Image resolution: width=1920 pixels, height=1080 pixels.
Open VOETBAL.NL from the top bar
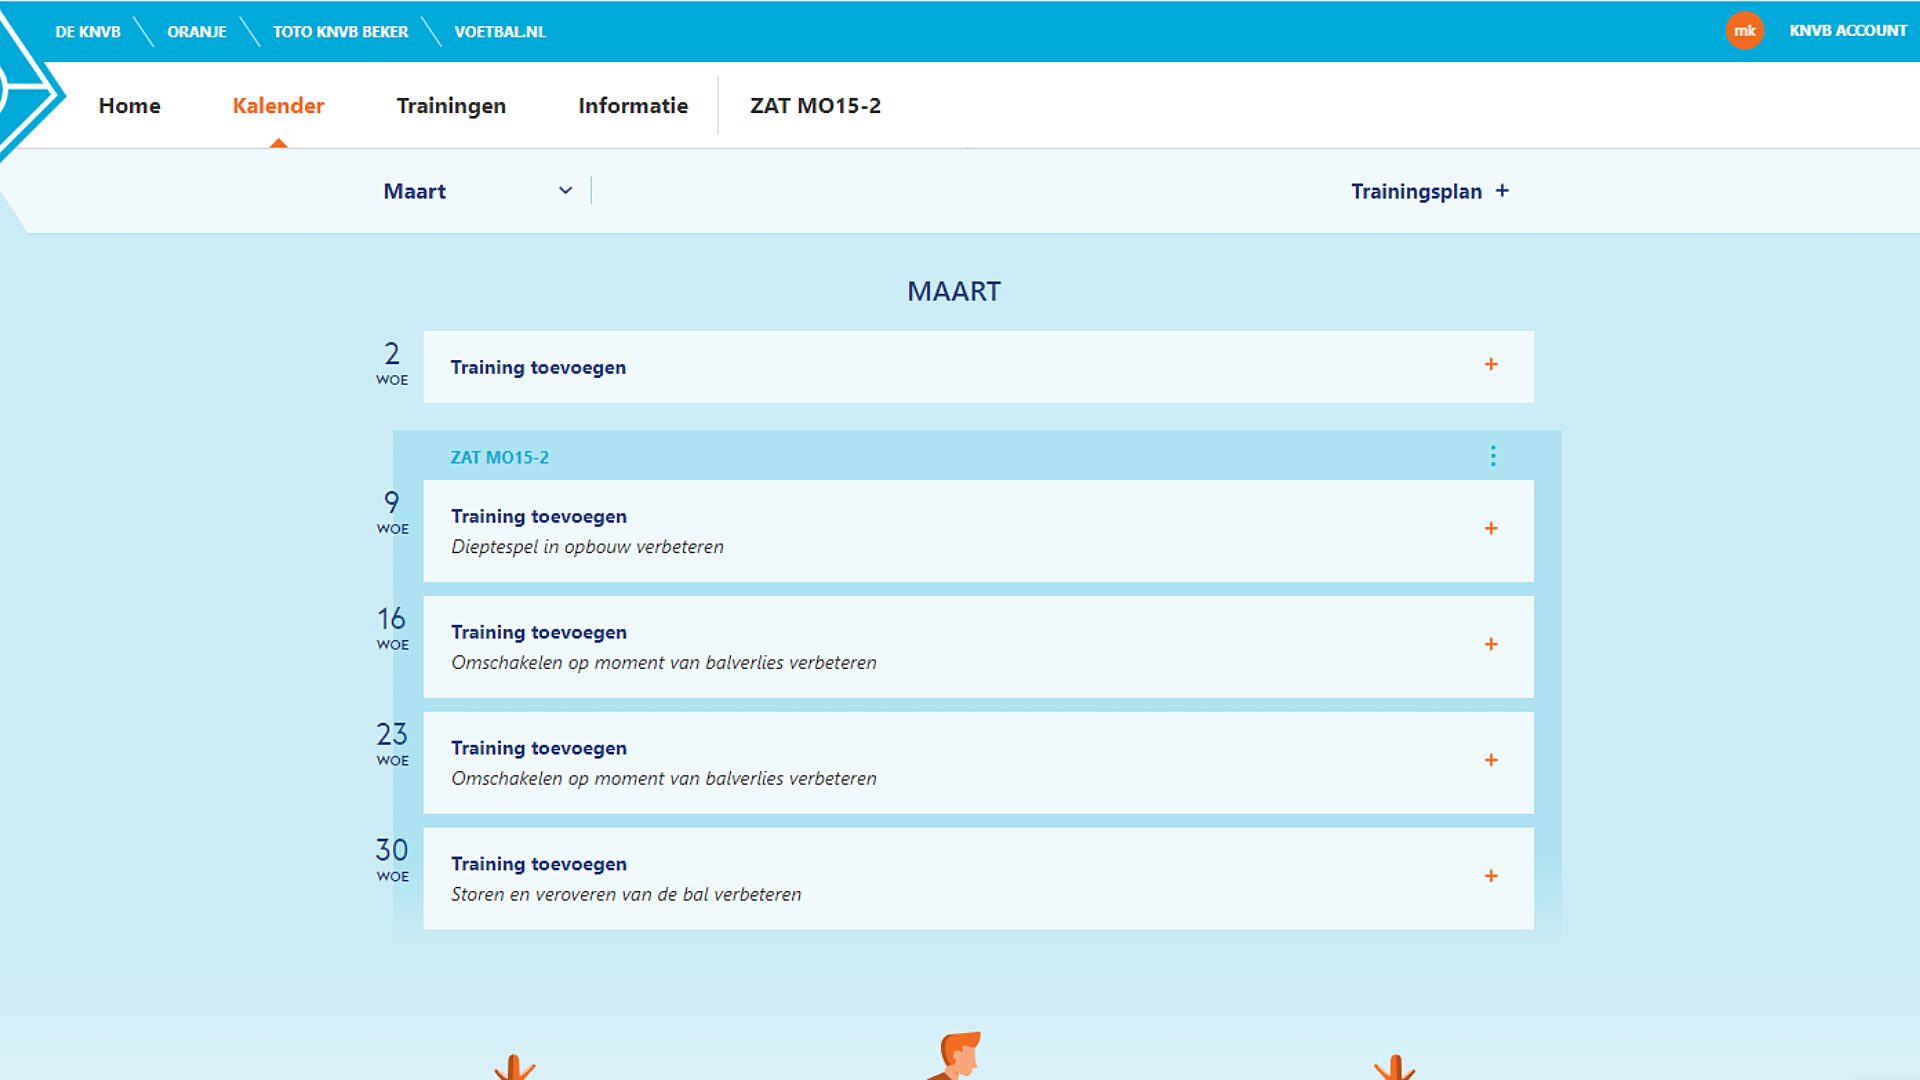[x=500, y=31]
